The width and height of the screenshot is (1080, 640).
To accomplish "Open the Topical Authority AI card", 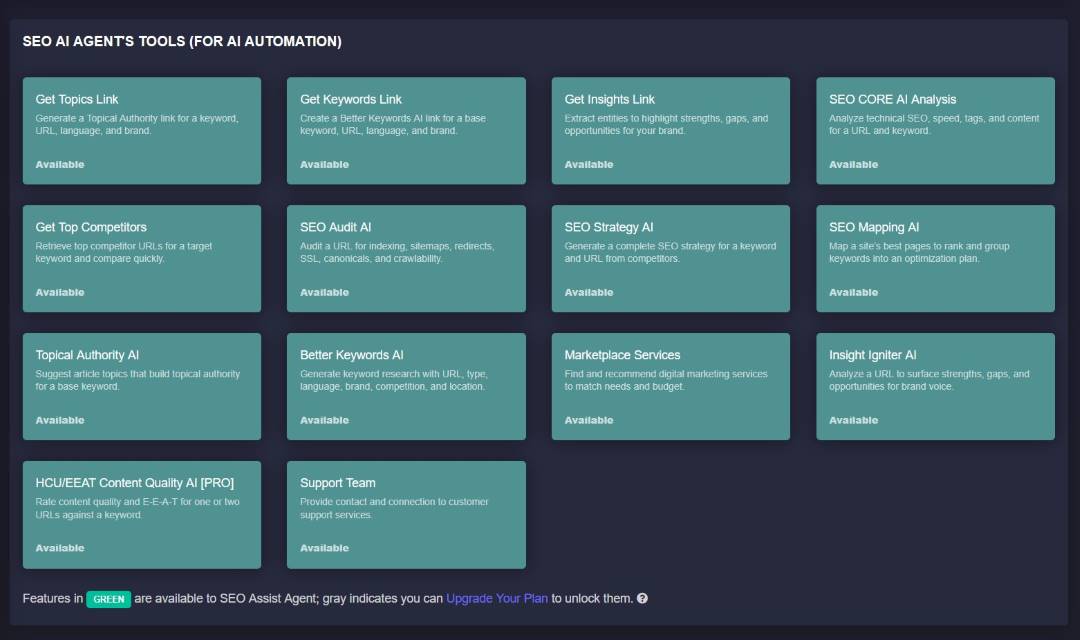I will point(142,386).
